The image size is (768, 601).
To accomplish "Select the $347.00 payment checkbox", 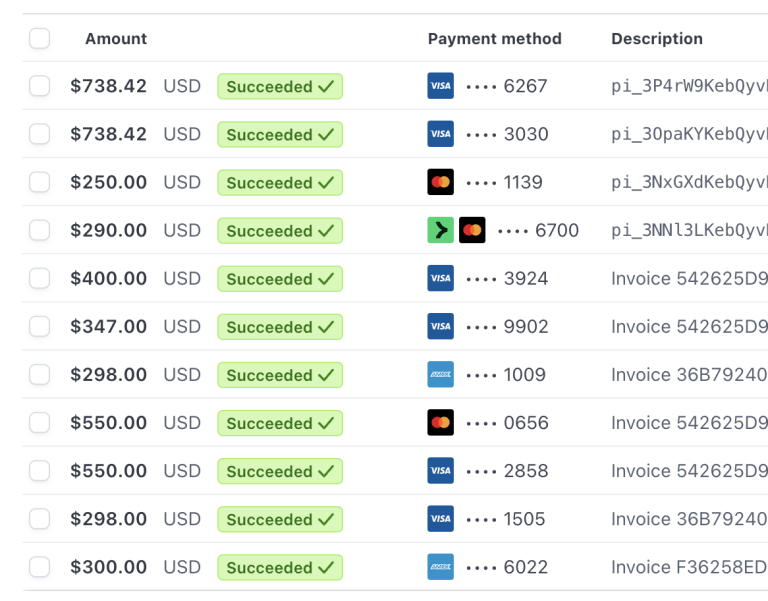I will (x=40, y=326).
